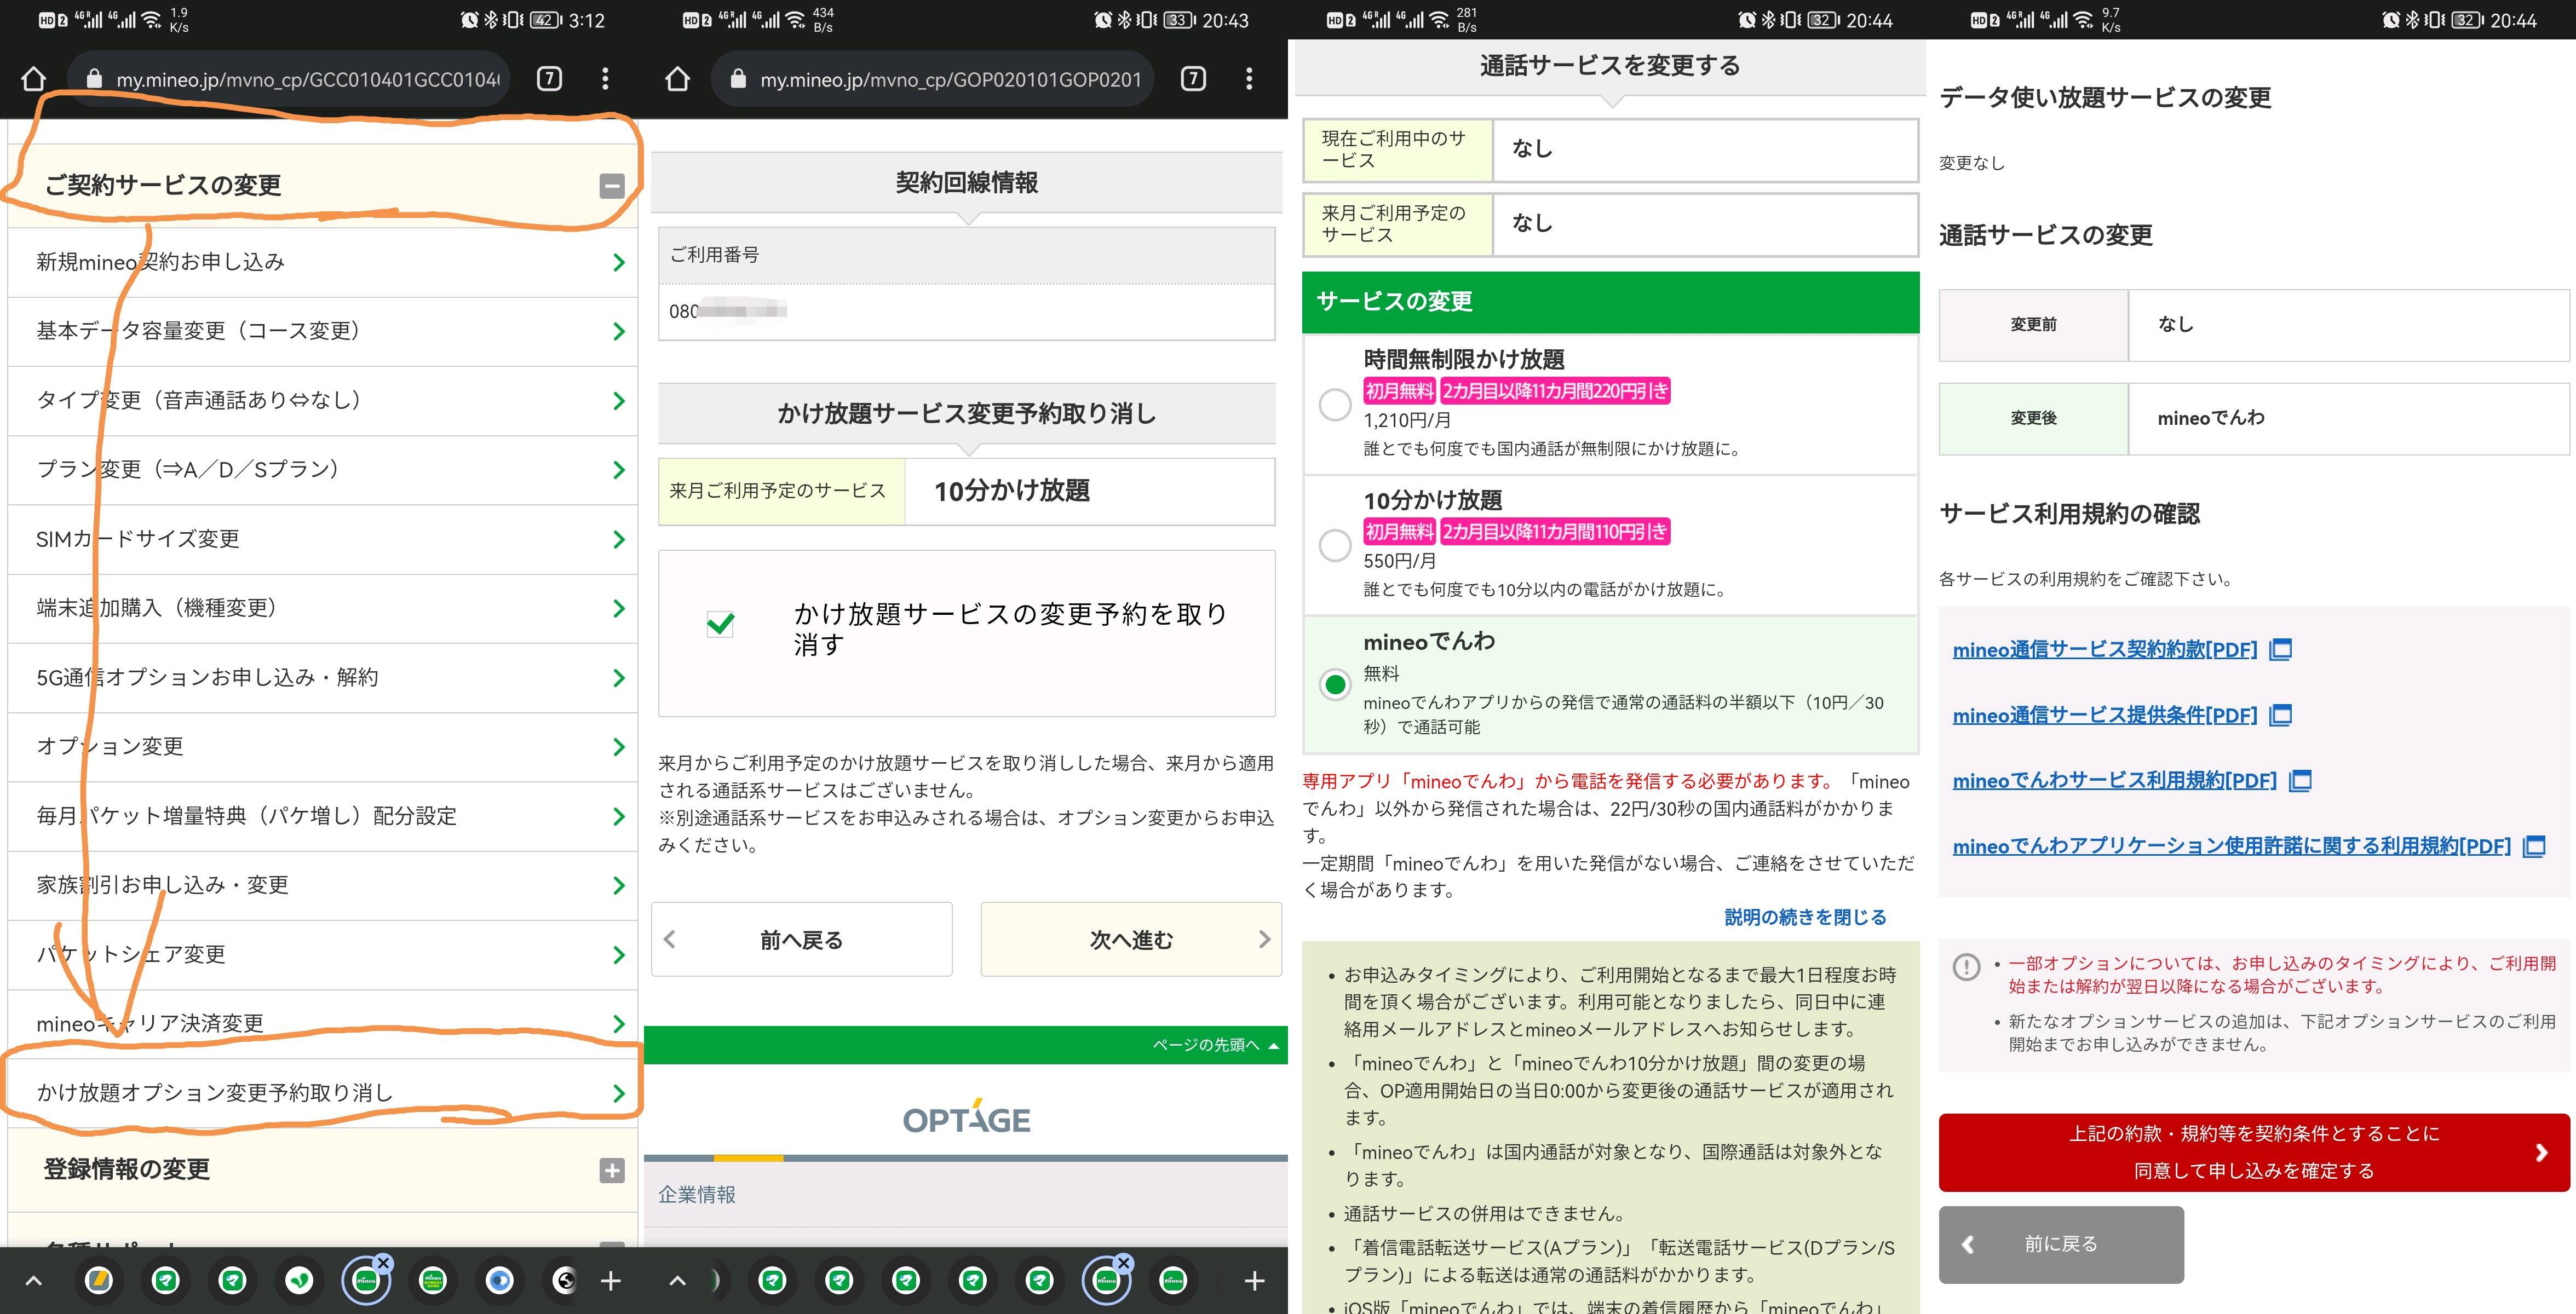Click 説明の続きを閉じる link

click(x=1805, y=917)
